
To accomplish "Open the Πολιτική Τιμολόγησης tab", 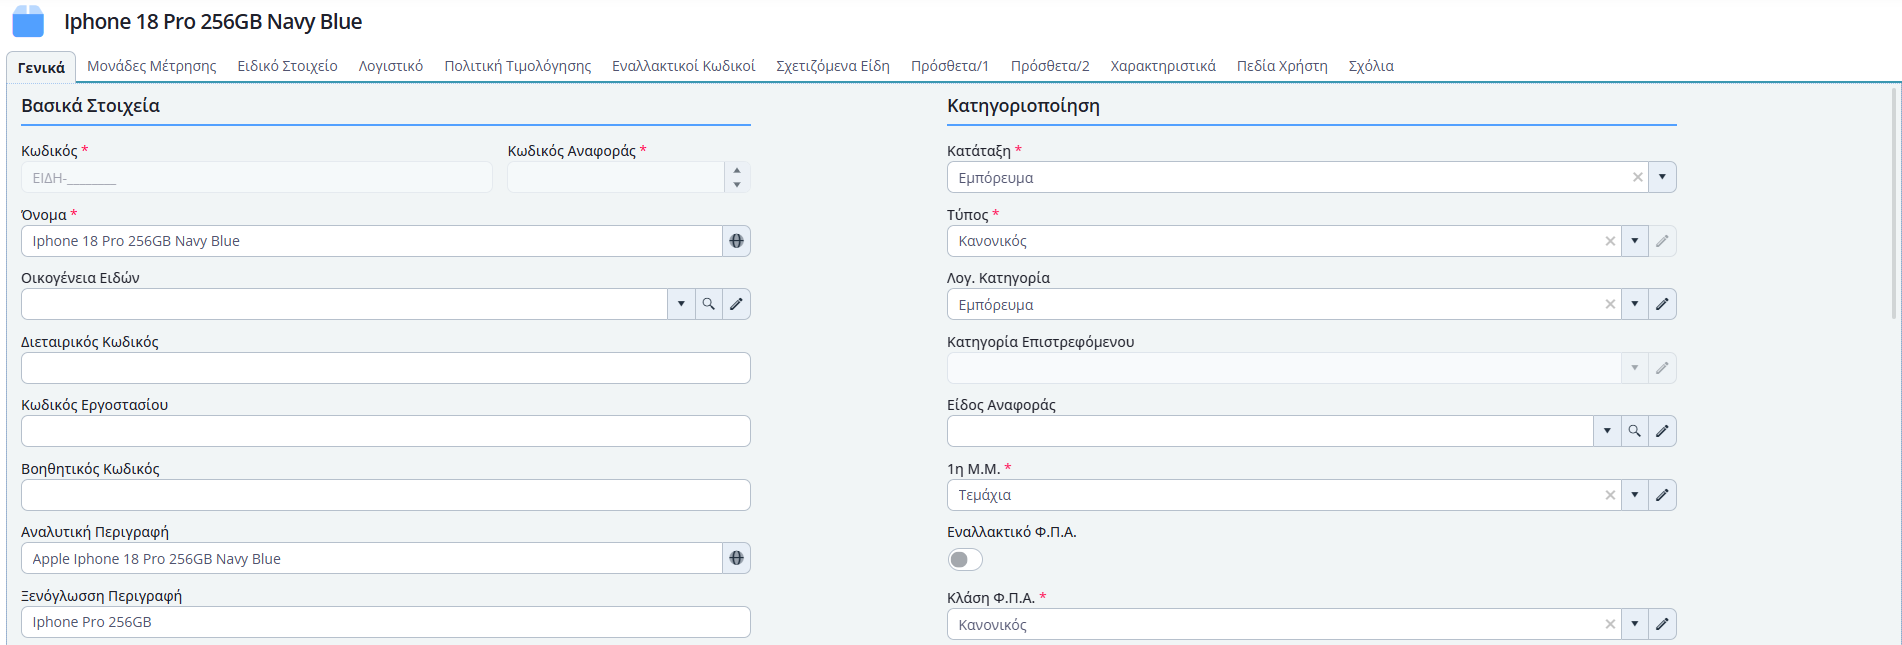I will coord(517,66).
